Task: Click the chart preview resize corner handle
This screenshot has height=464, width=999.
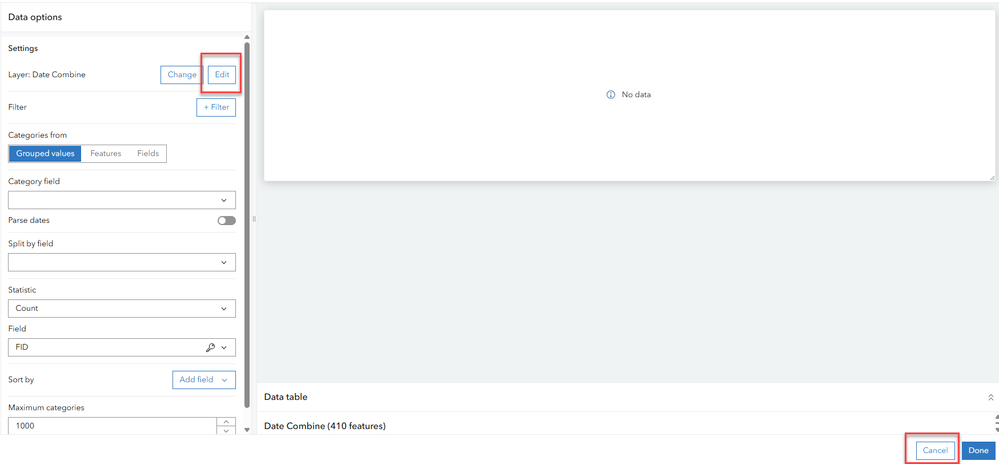Action: pos(992,178)
